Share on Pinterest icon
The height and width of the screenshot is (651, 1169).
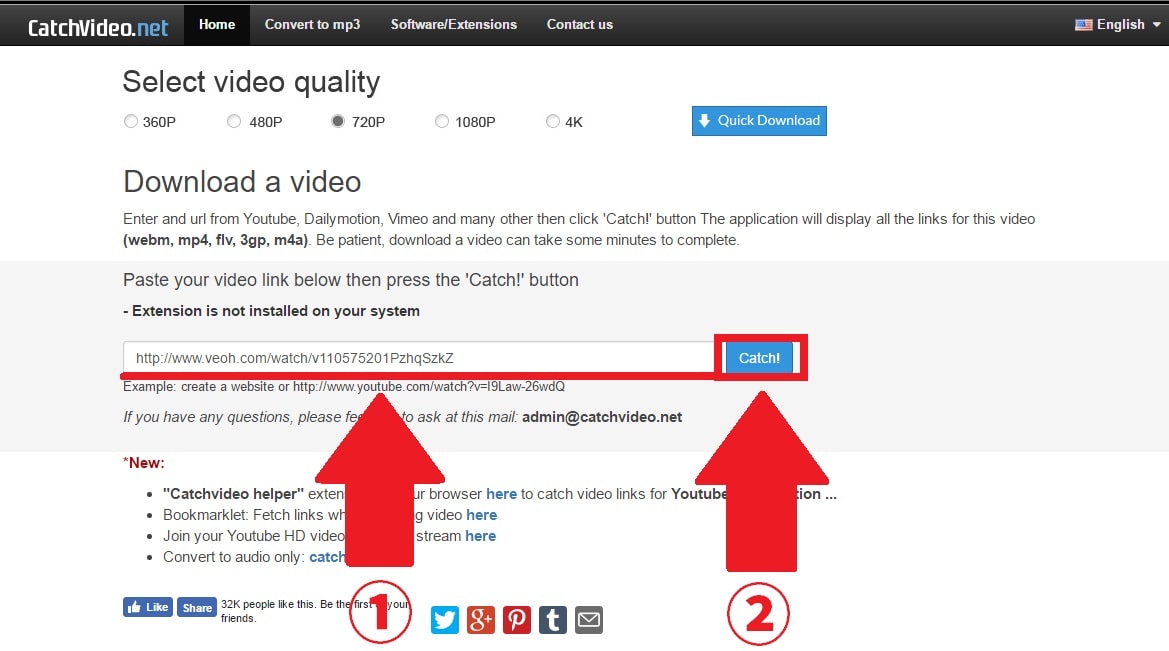pos(517,620)
